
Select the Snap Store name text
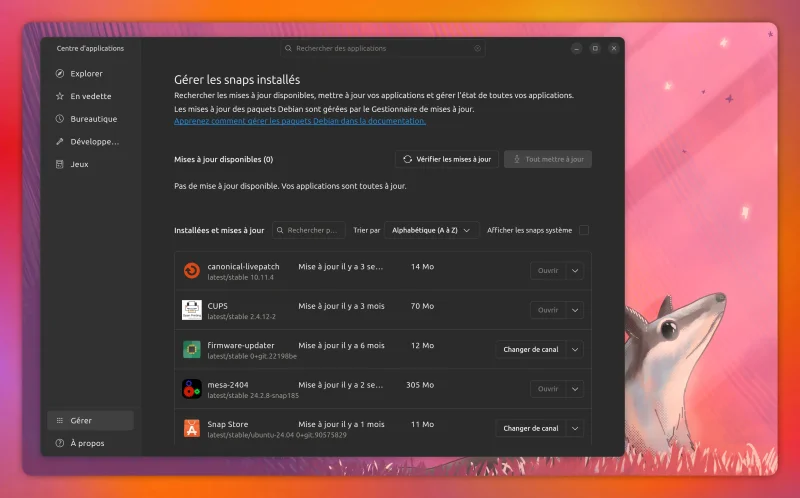point(228,424)
